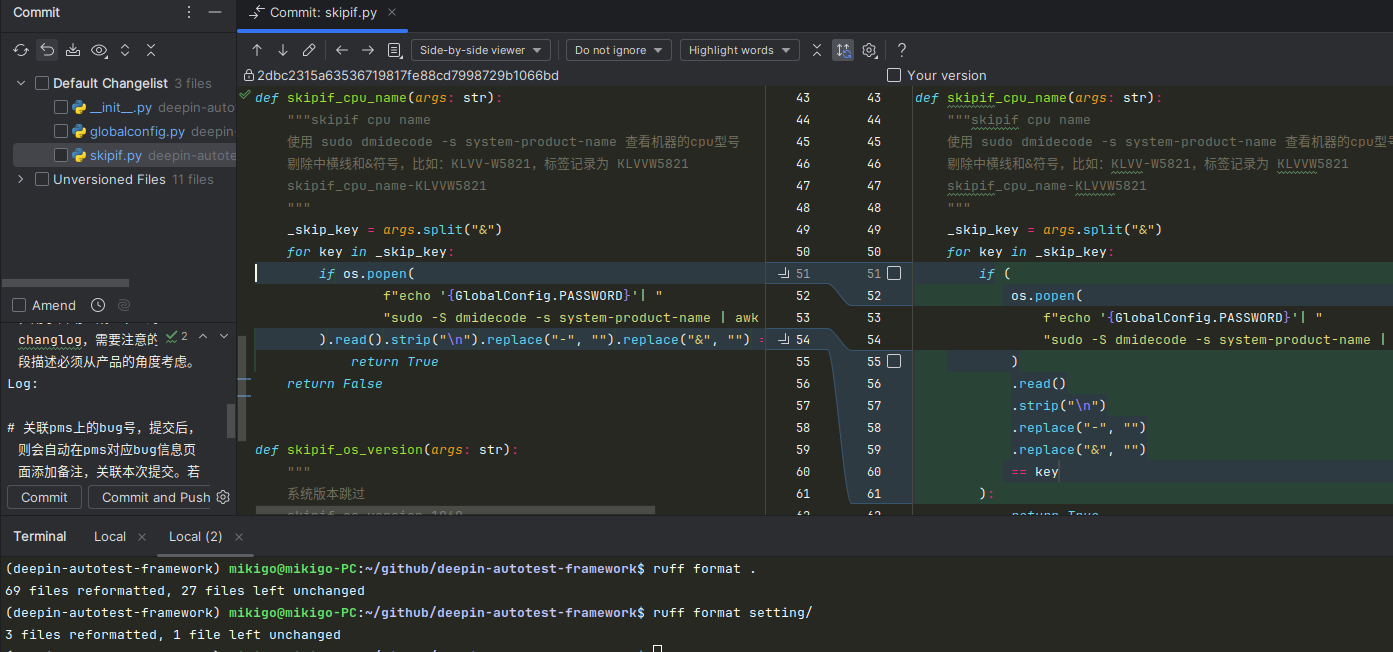Open the commit message history clock icon
The width and height of the screenshot is (1393, 652).
pos(98,305)
